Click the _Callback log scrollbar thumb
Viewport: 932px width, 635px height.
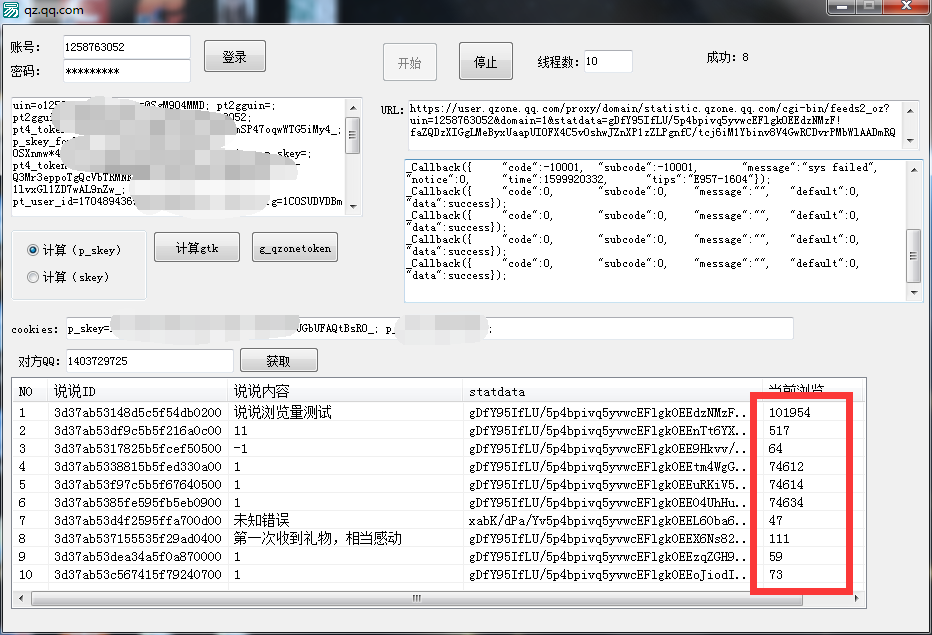tap(914, 256)
